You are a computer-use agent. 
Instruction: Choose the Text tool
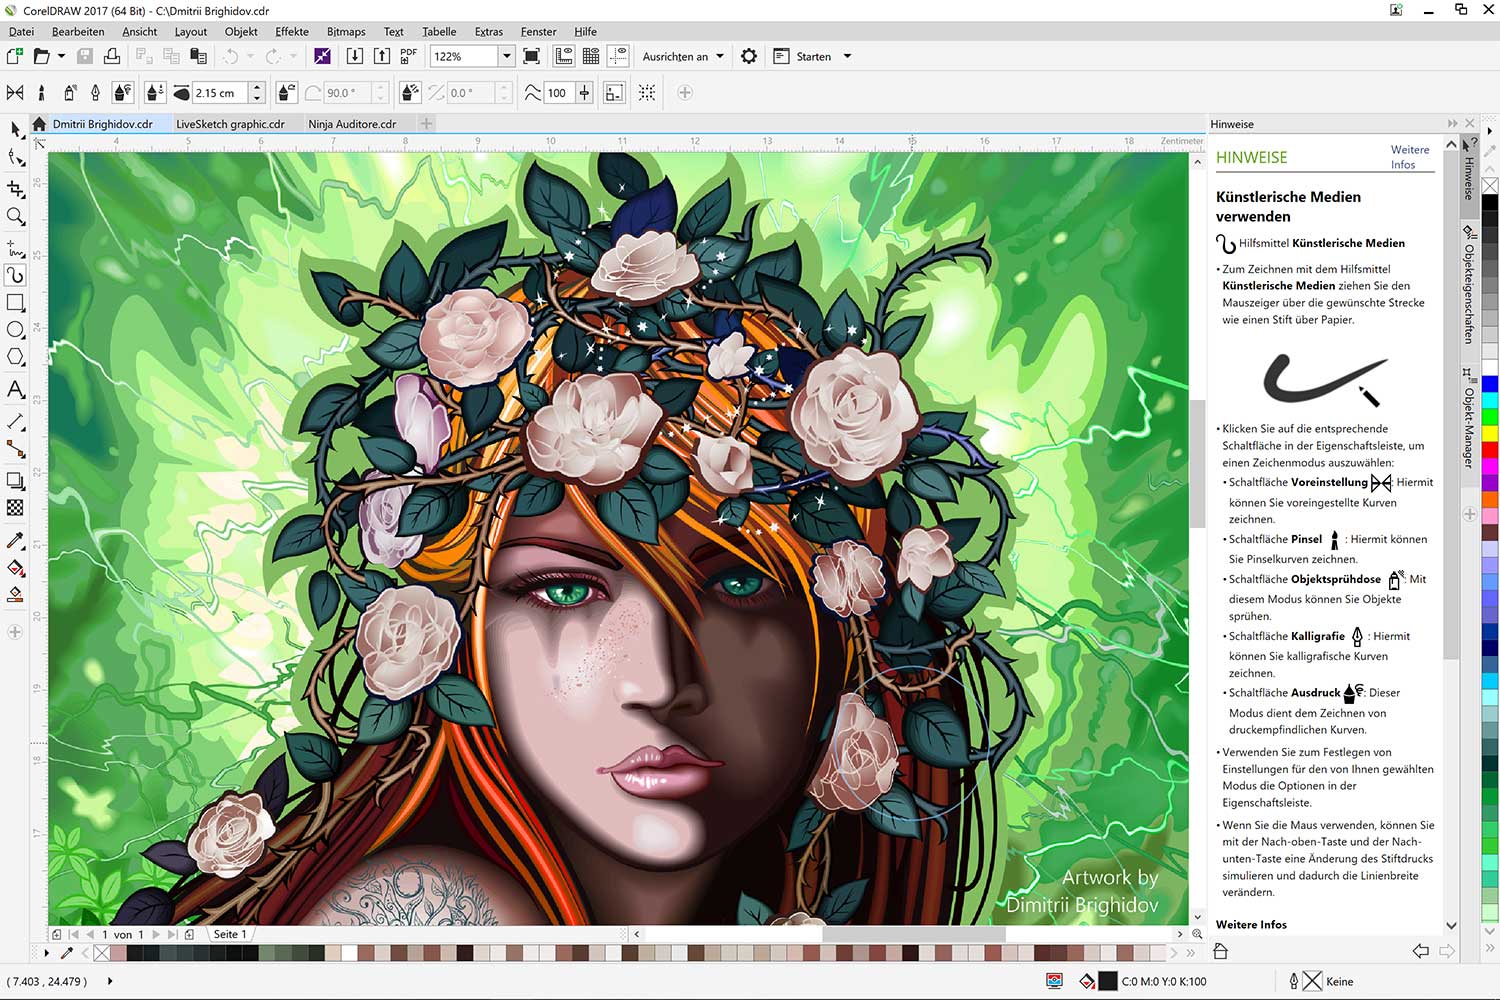tap(15, 389)
